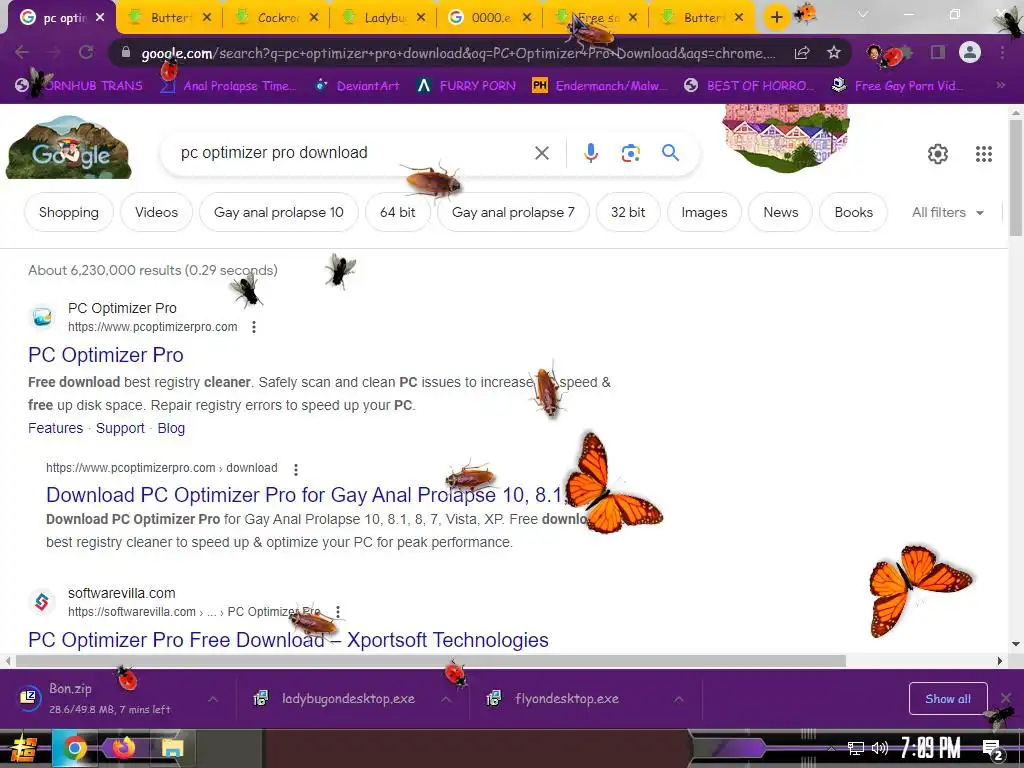This screenshot has height=768, width=1024.
Task: Open the tab search chevron
Action: [x=863, y=14]
